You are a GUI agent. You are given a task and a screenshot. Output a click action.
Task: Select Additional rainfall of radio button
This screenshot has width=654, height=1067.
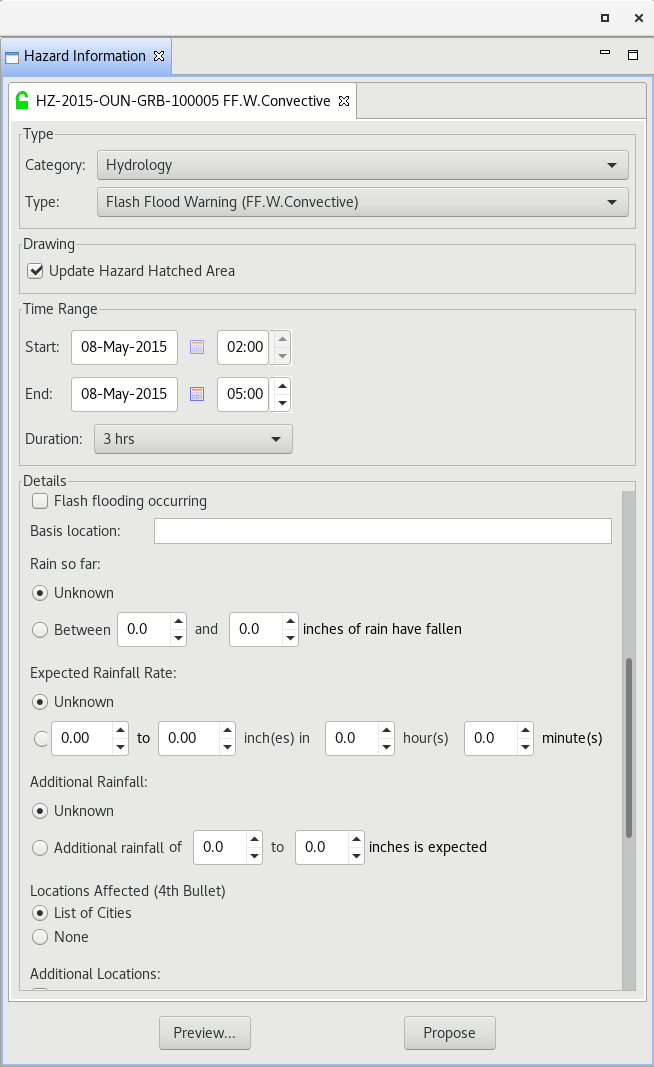[x=40, y=847]
